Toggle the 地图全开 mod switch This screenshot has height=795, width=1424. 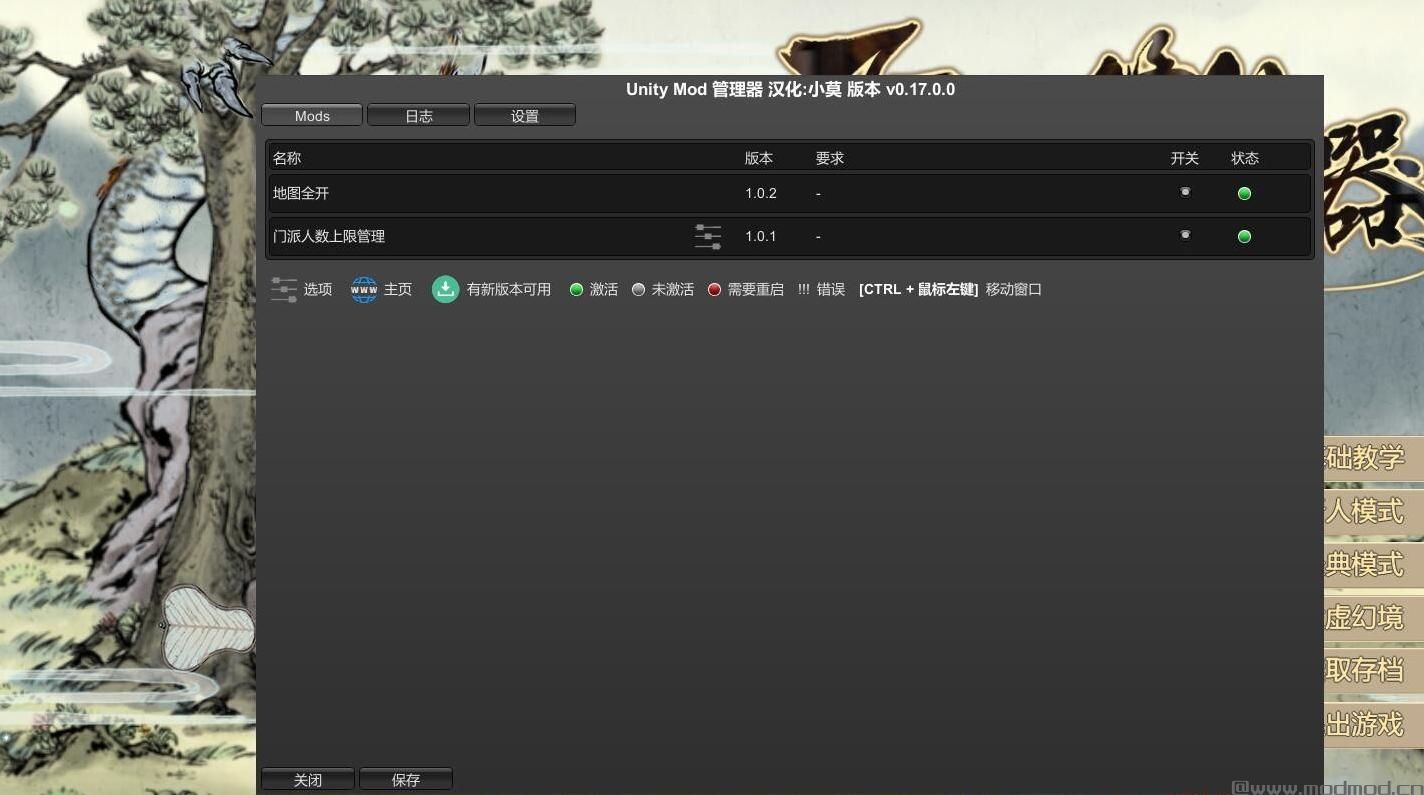(x=1185, y=192)
